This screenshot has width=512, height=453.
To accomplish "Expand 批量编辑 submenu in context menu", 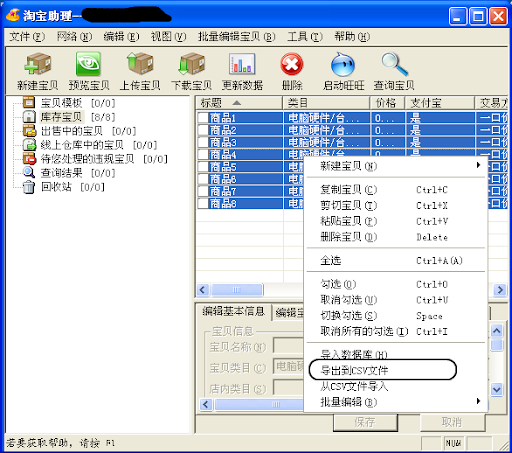I will pyautogui.click(x=395, y=402).
